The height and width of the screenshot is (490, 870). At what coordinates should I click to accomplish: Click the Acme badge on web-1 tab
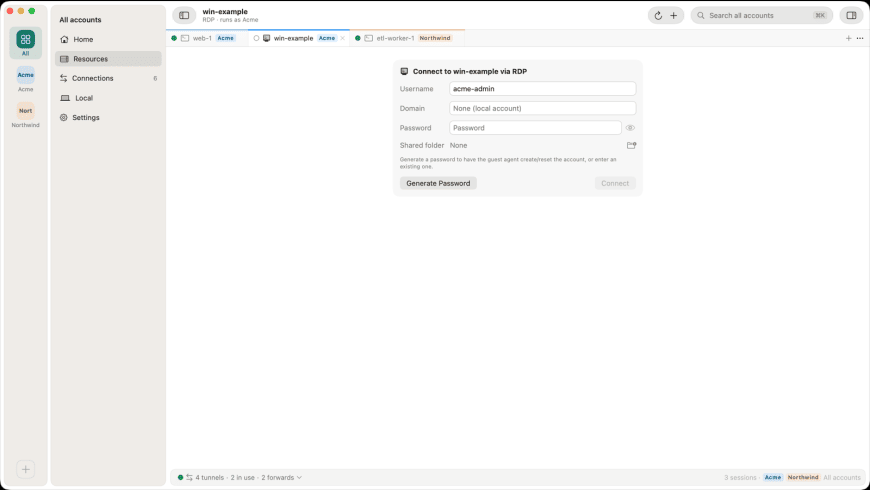[x=226, y=38]
